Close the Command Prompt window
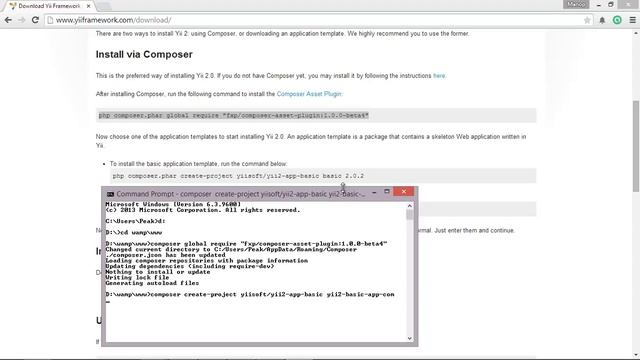 click(404, 191)
